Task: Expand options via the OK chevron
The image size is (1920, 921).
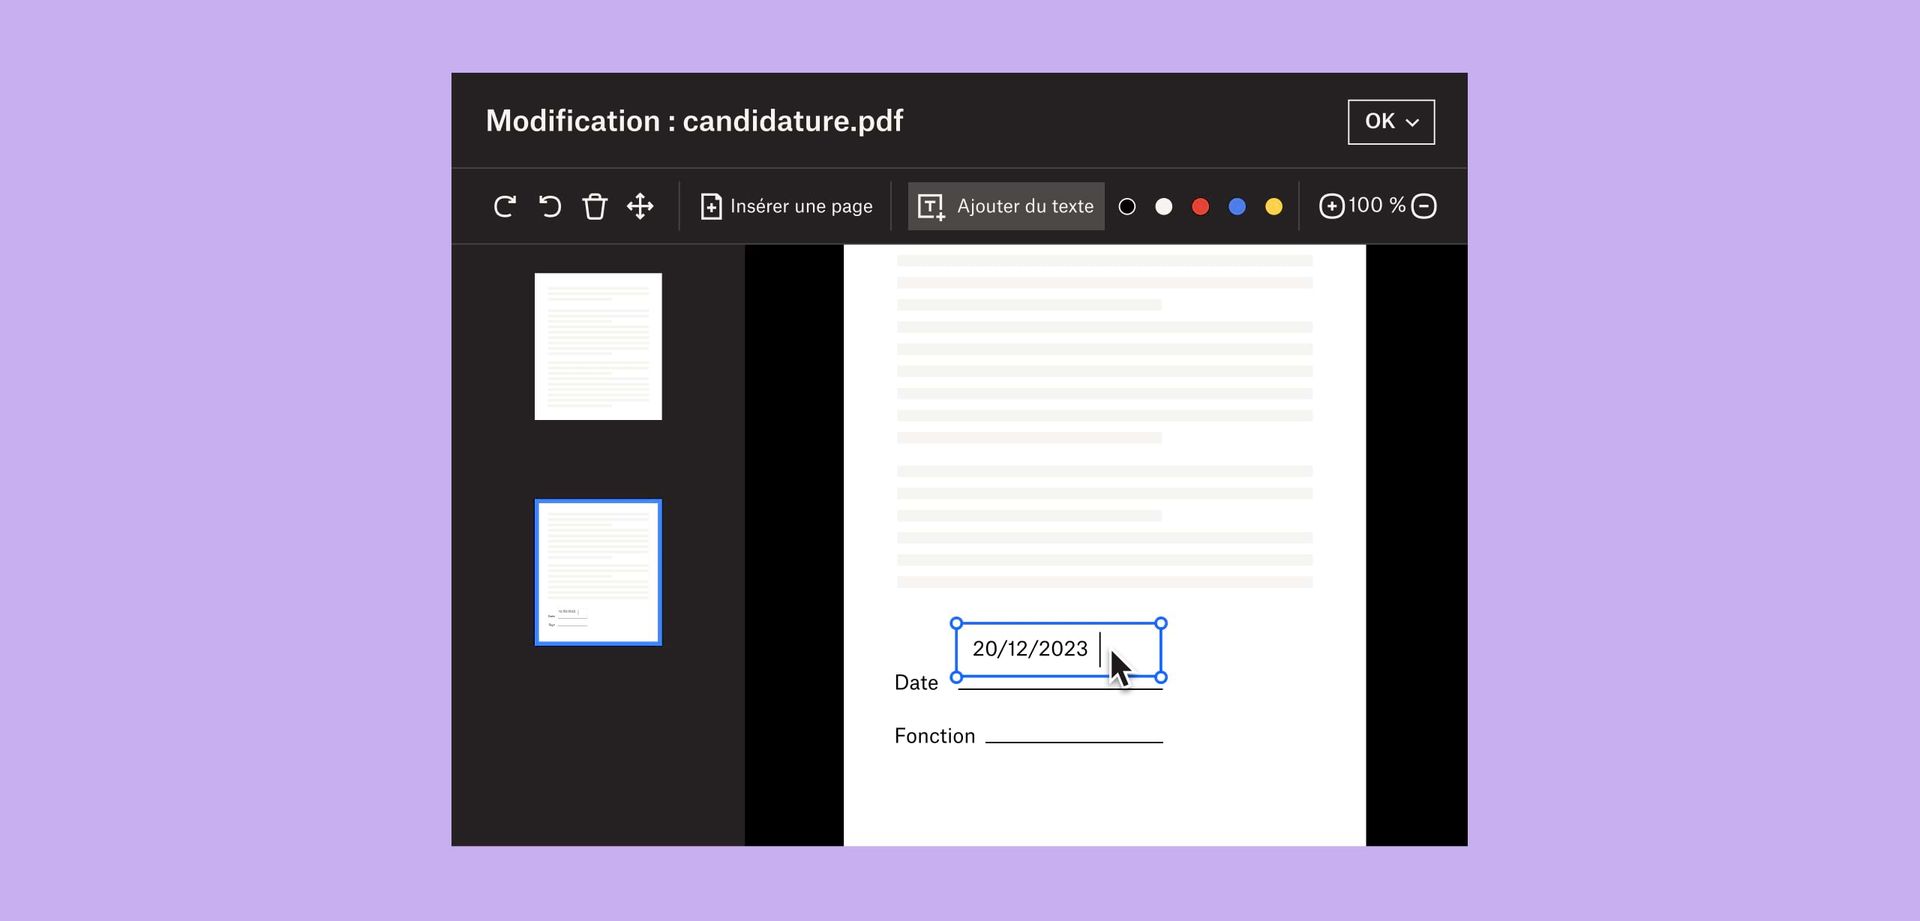Action: click(x=1411, y=122)
